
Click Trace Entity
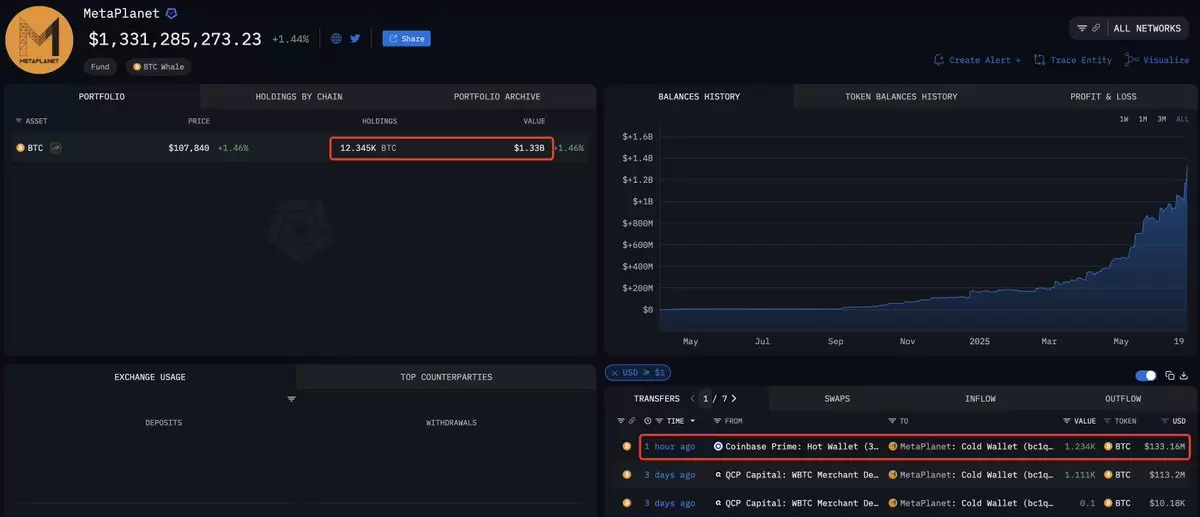tap(1073, 60)
